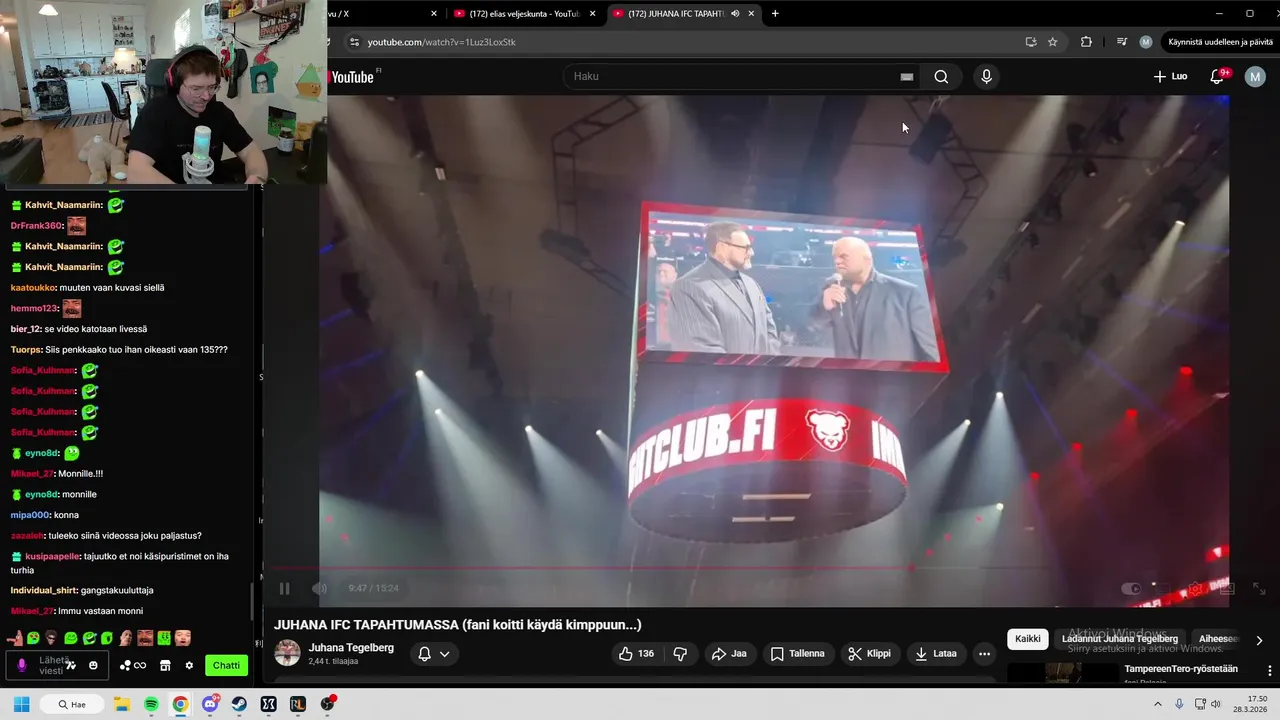
Task: Start YouTube voice search with microphone
Action: point(986,77)
